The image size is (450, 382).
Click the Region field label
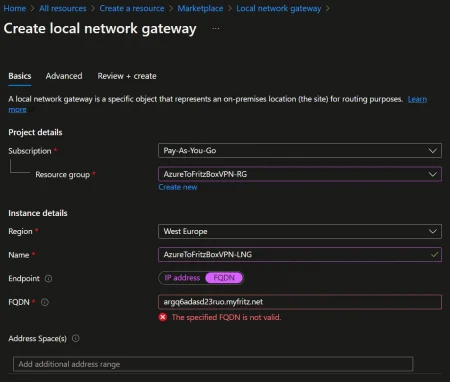(x=20, y=232)
